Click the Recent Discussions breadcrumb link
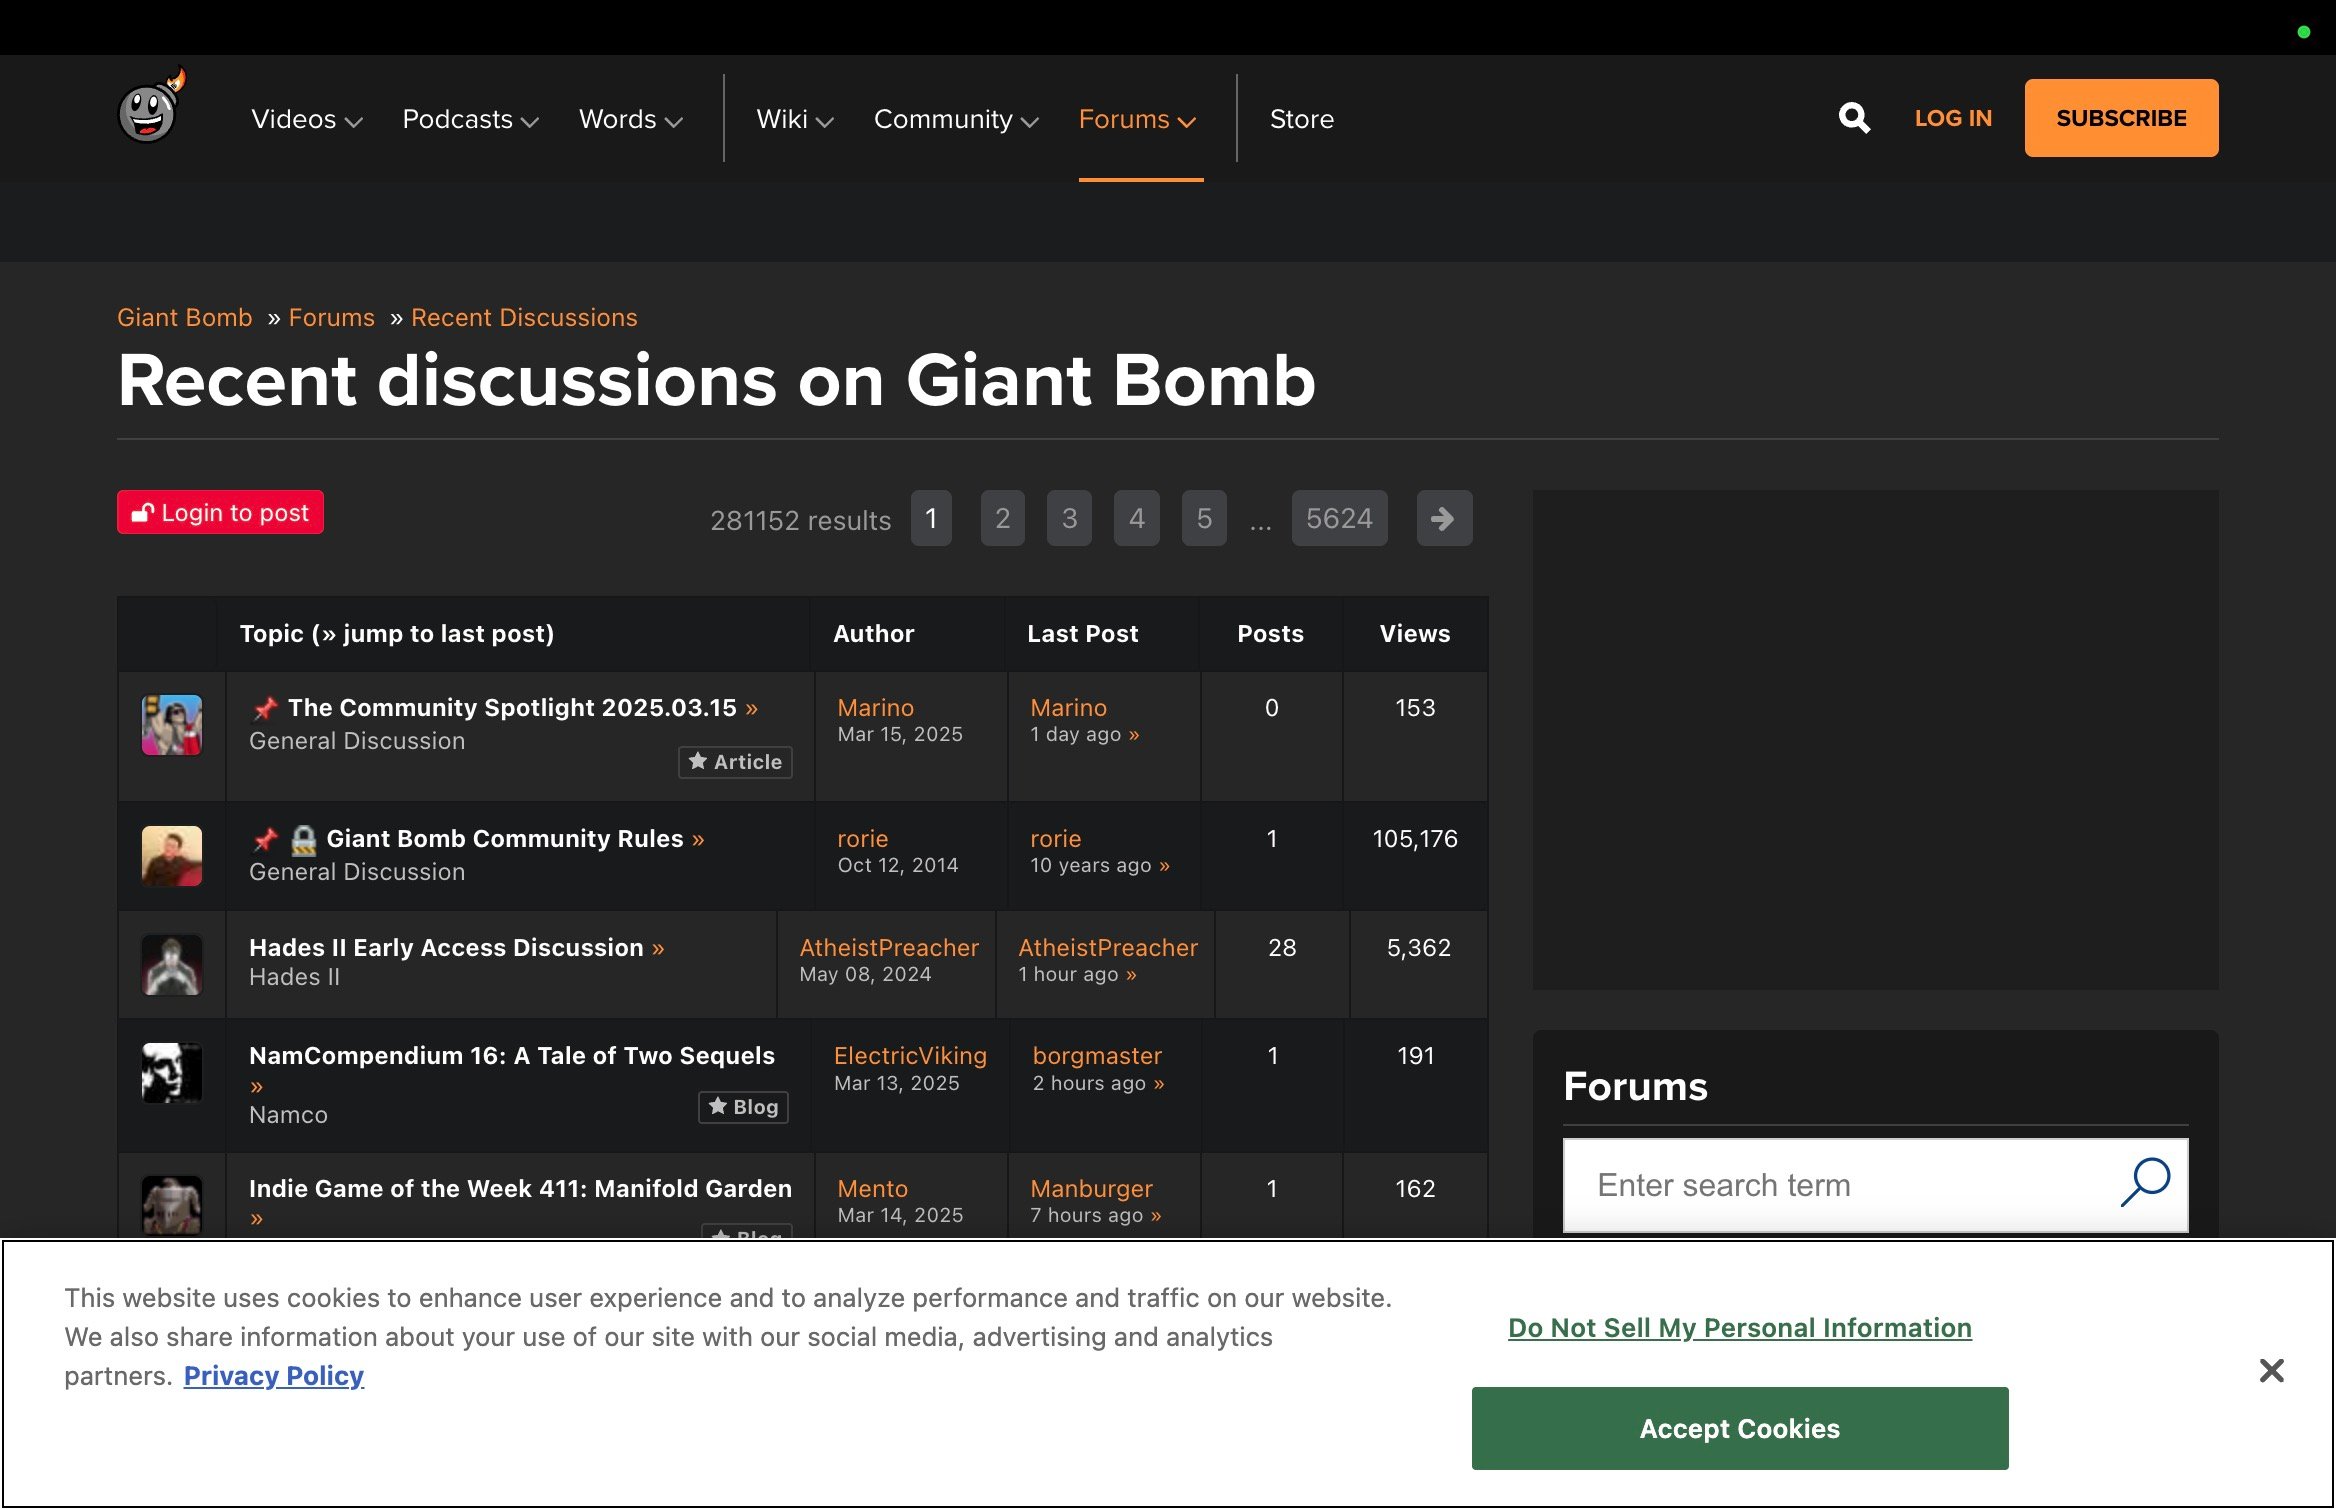 click(x=524, y=317)
